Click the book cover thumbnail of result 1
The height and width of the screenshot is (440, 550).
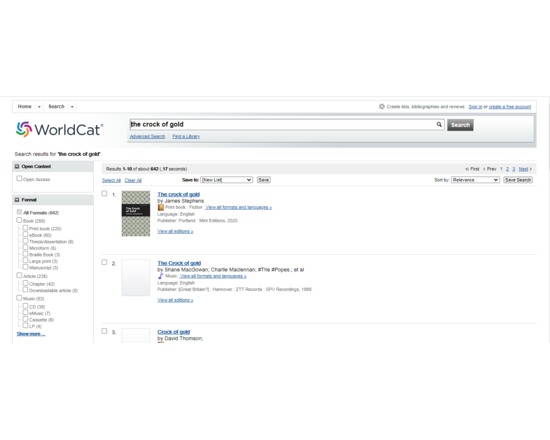point(136,213)
